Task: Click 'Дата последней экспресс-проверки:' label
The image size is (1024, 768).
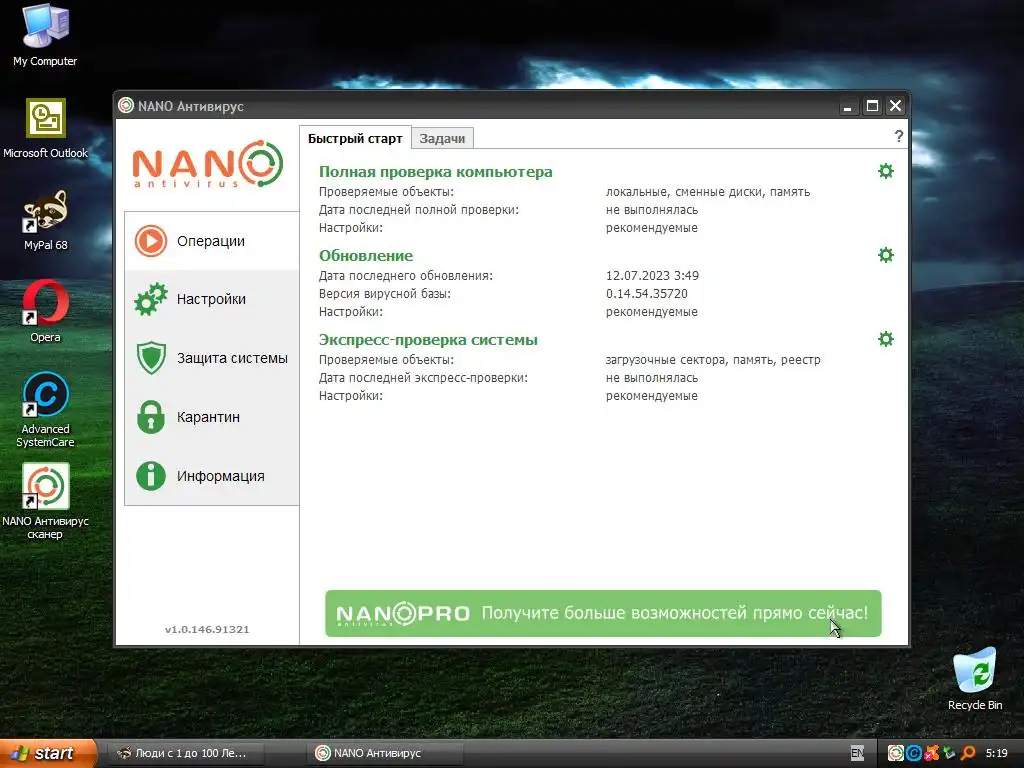Action: click(423, 378)
